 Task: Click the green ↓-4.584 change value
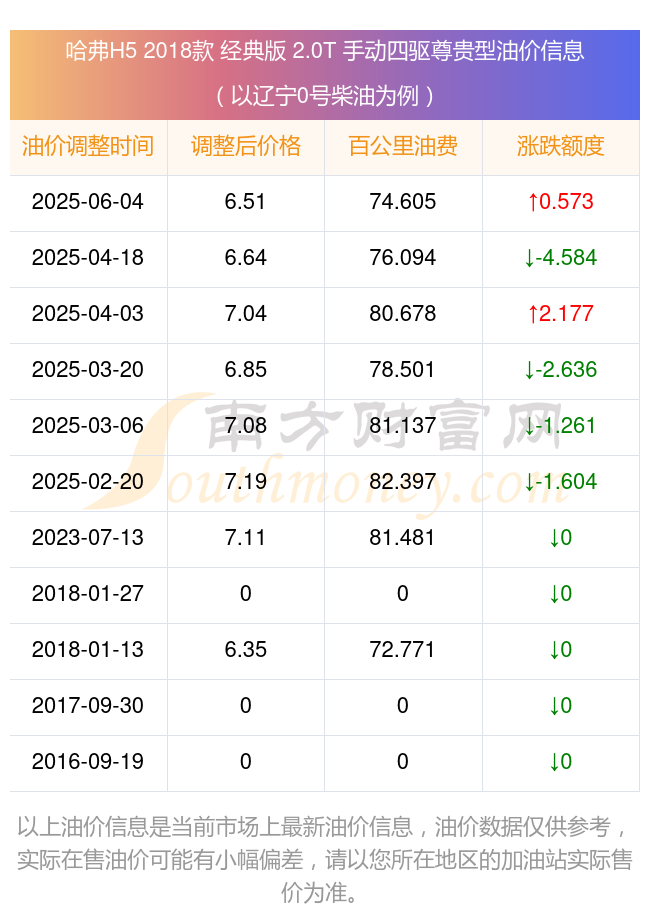tap(561, 258)
